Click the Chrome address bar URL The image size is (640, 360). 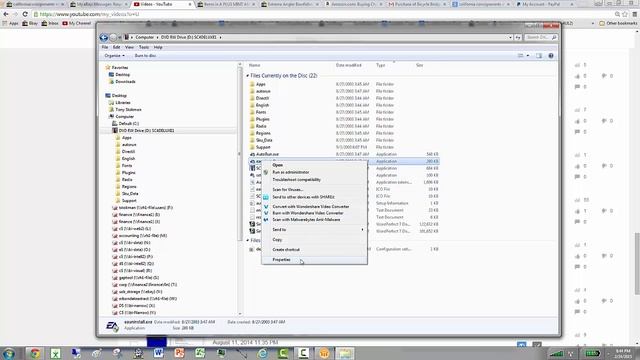89,14
